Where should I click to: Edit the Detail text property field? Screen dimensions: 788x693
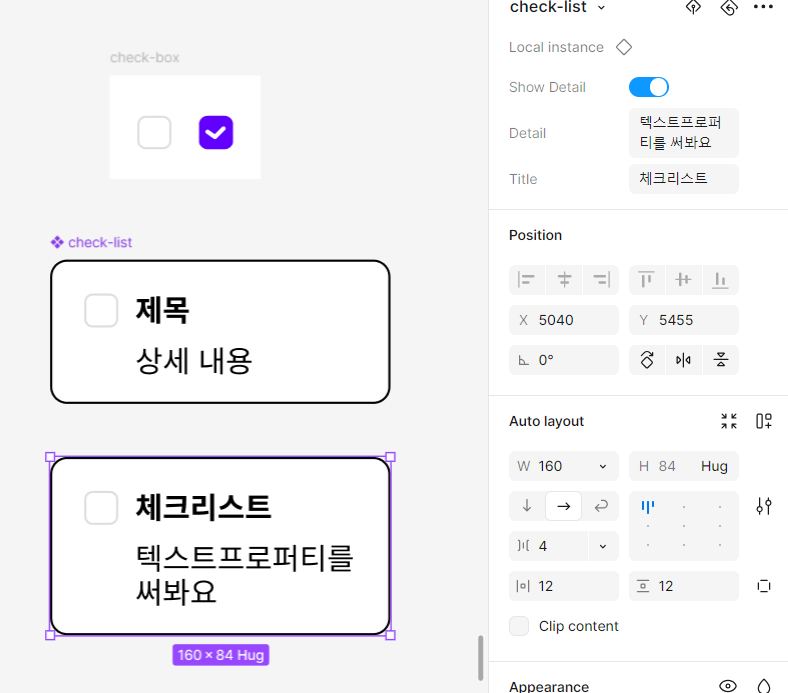(x=683, y=133)
